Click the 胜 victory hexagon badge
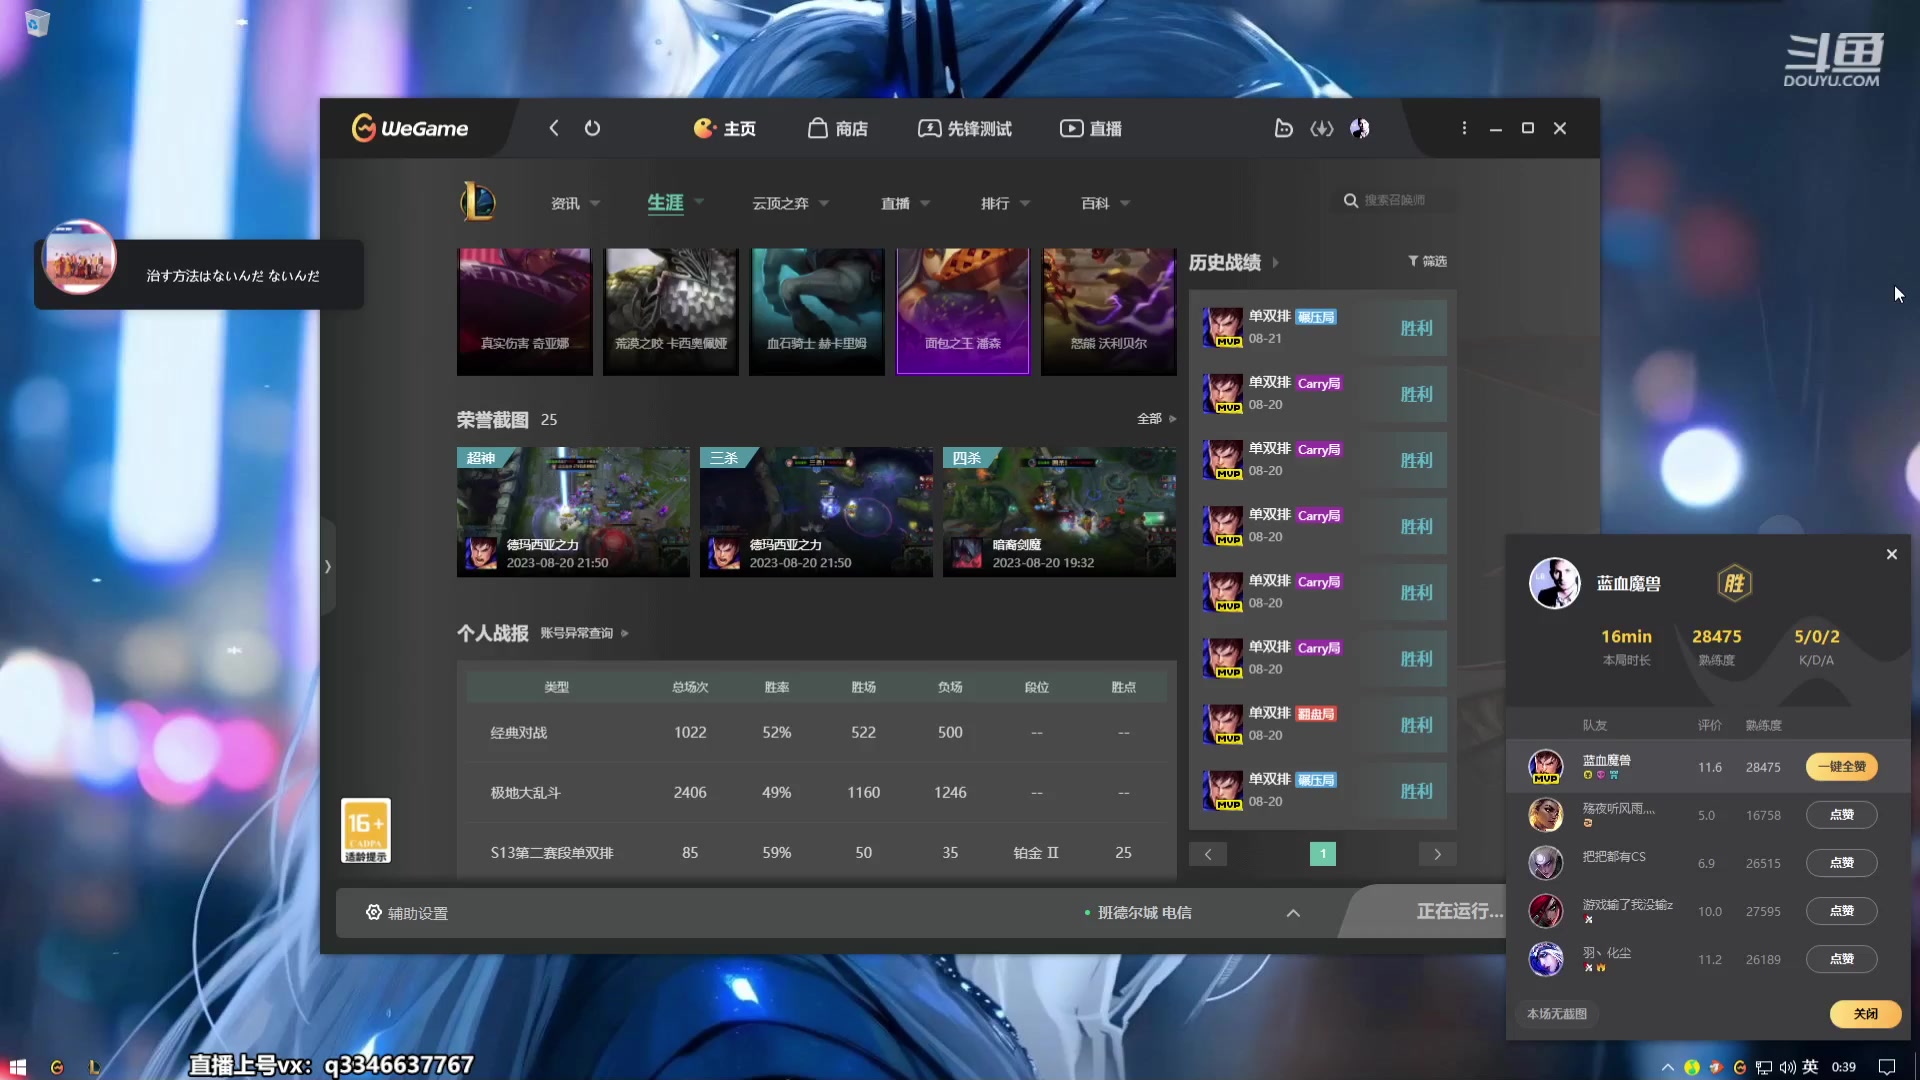The image size is (1920, 1080). tap(1735, 583)
